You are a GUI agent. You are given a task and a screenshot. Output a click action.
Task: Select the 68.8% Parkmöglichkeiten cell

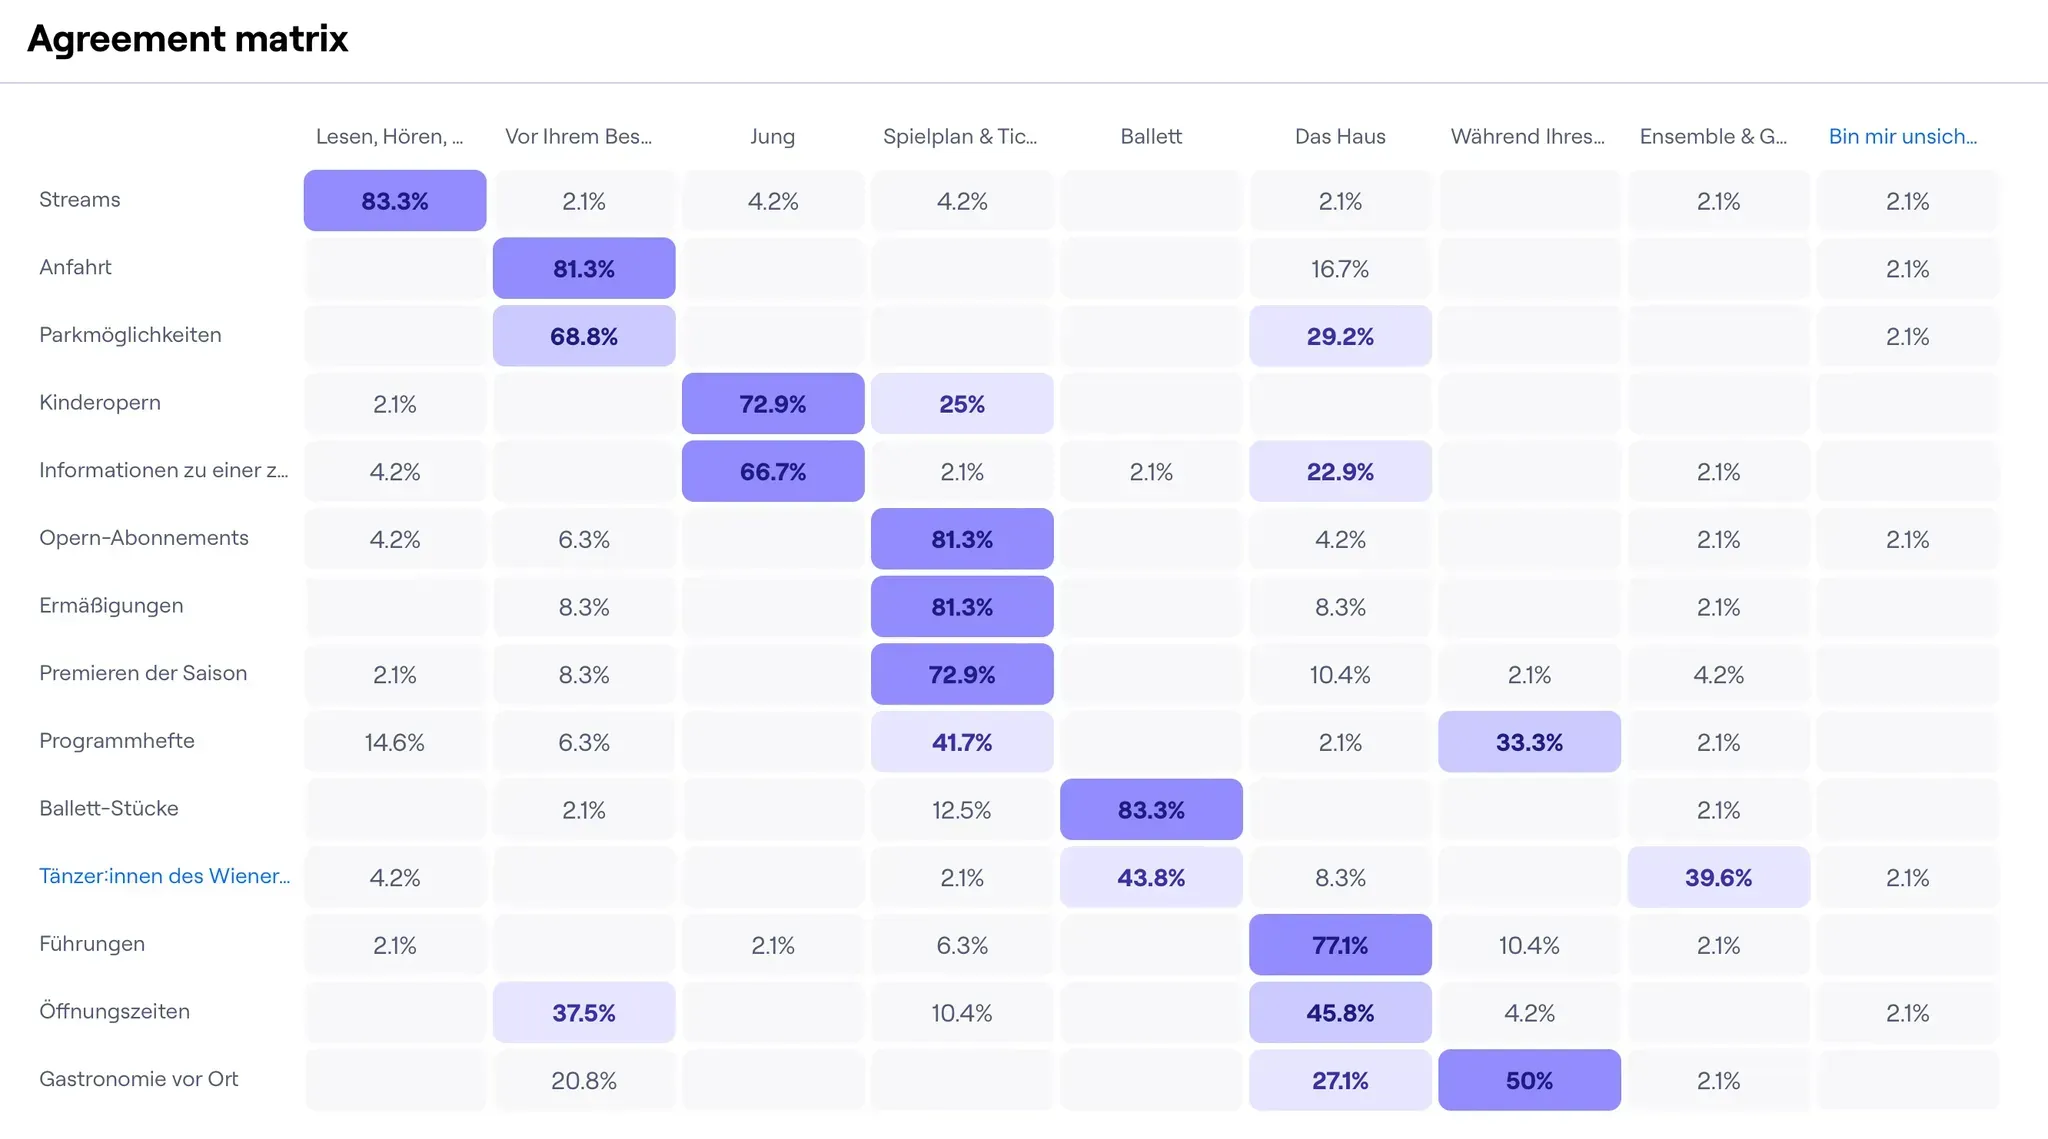pyautogui.click(x=584, y=336)
